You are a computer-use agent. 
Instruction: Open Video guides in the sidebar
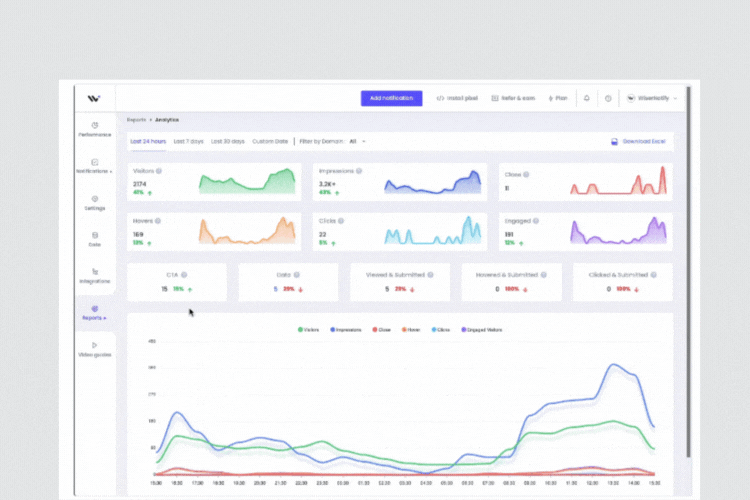pyautogui.click(x=95, y=350)
